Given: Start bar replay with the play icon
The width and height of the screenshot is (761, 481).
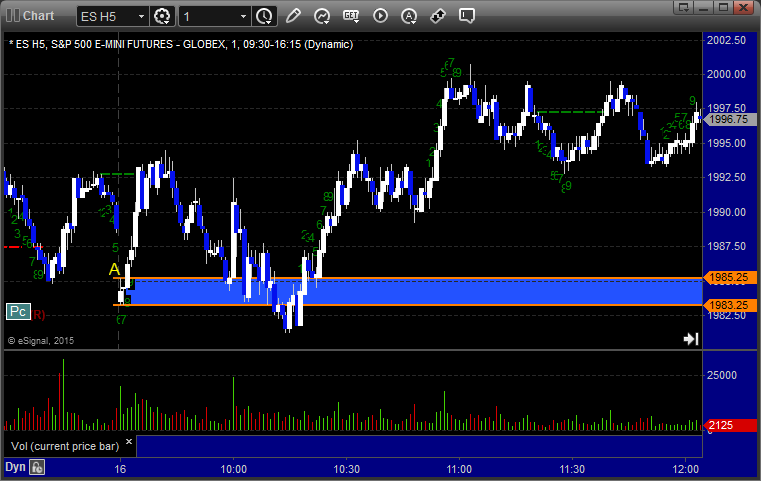Looking at the screenshot, I should (380, 16).
